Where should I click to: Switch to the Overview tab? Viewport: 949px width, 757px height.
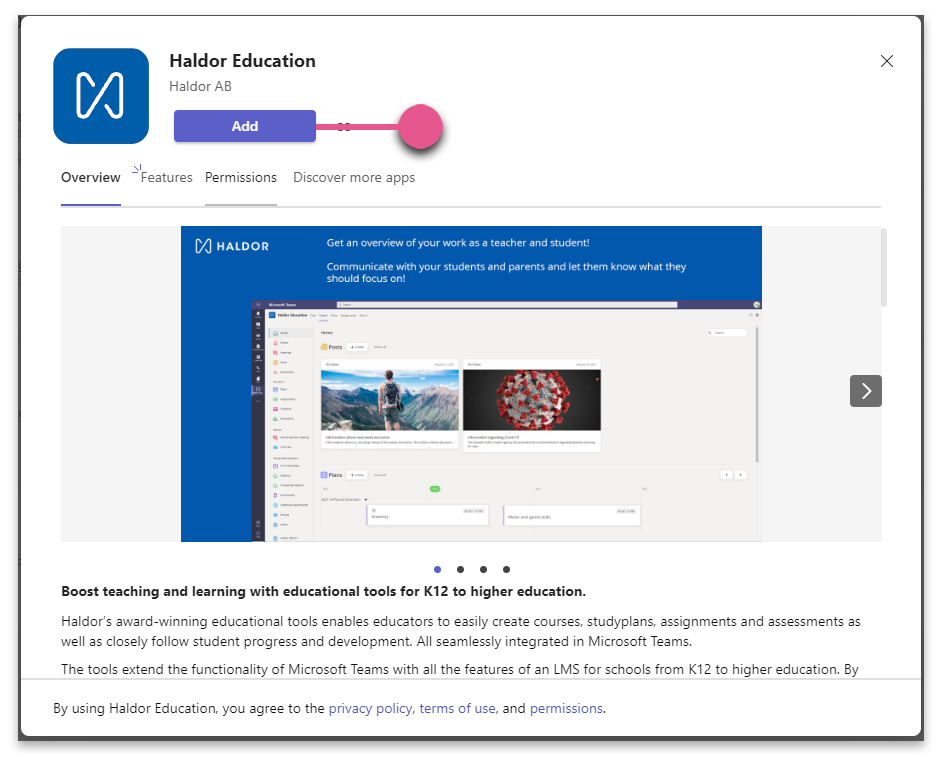(91, 177)
